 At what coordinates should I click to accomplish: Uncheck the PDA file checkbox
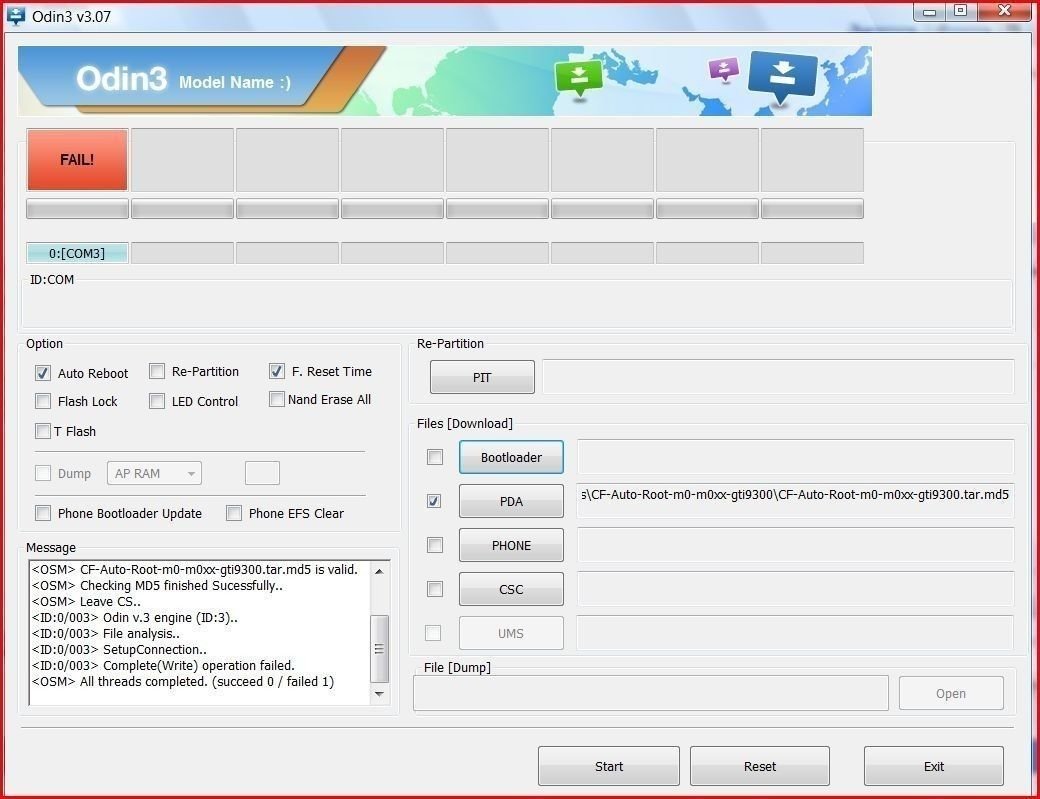[x=434, y=501]
